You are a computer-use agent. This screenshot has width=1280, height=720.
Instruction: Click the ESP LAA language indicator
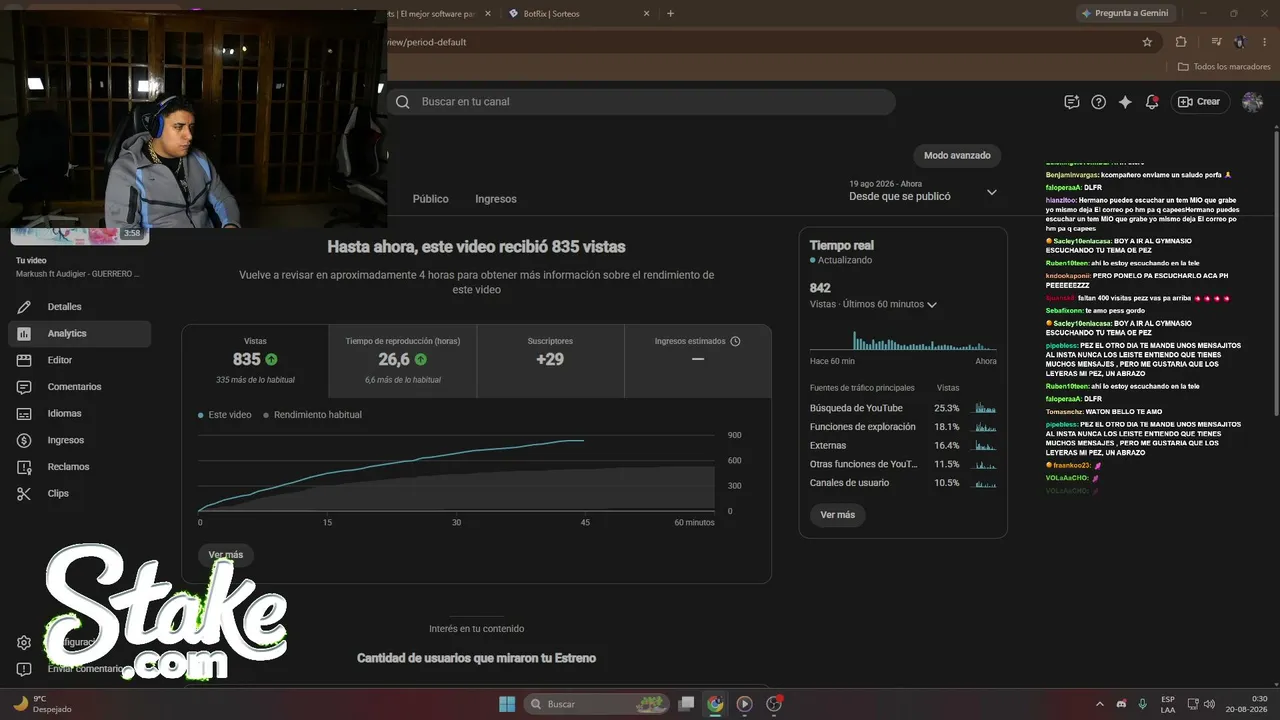point(1168,704)
